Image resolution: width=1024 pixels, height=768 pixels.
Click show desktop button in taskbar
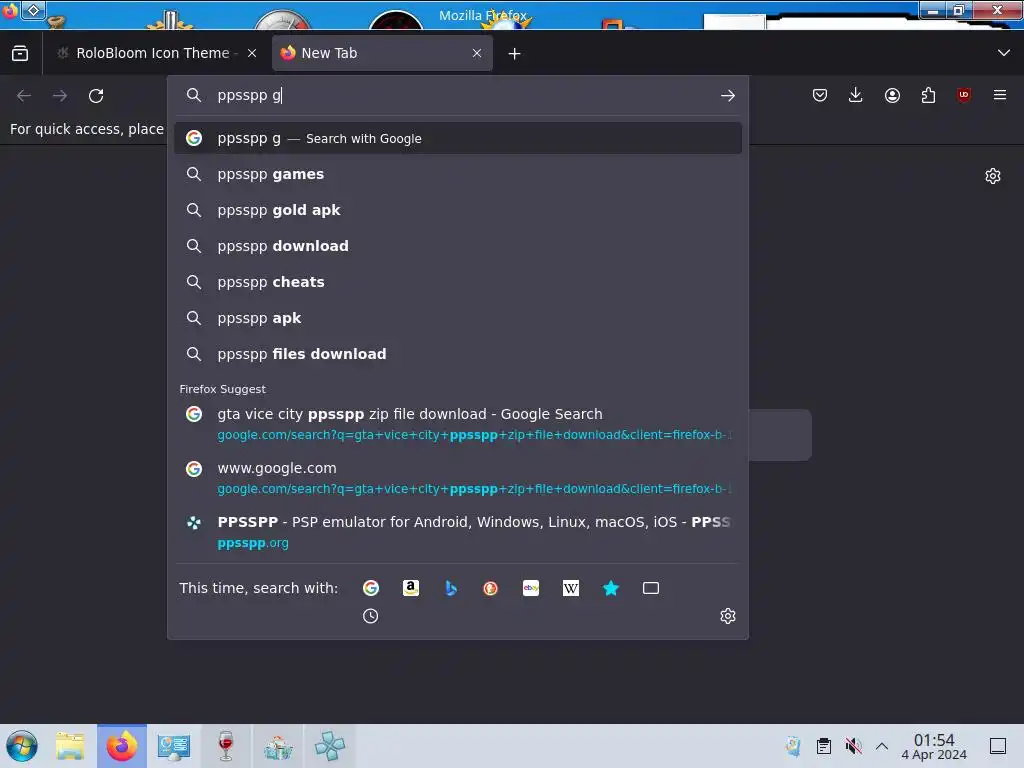pos(998,746)
